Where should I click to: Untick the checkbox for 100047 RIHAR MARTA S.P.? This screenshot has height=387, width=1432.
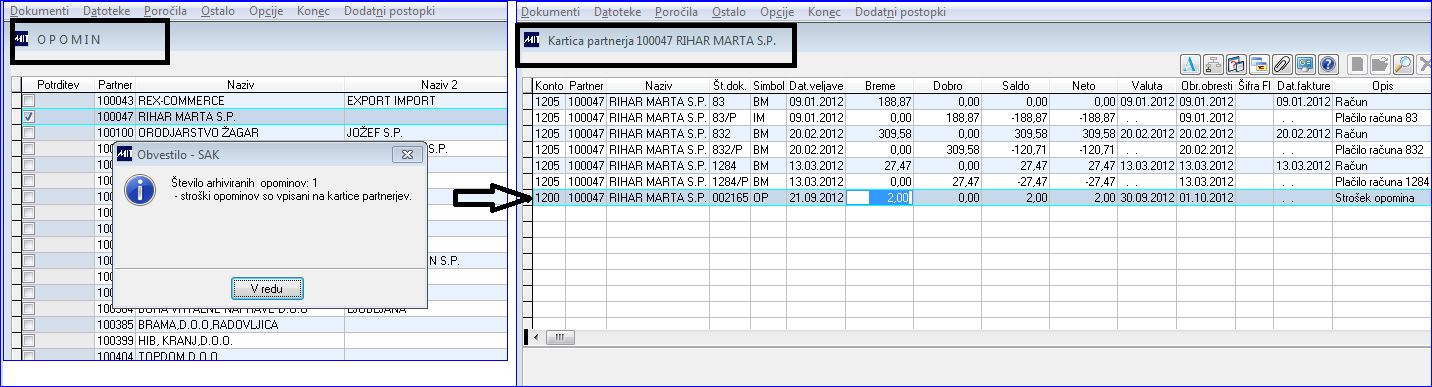coord(29,116)
